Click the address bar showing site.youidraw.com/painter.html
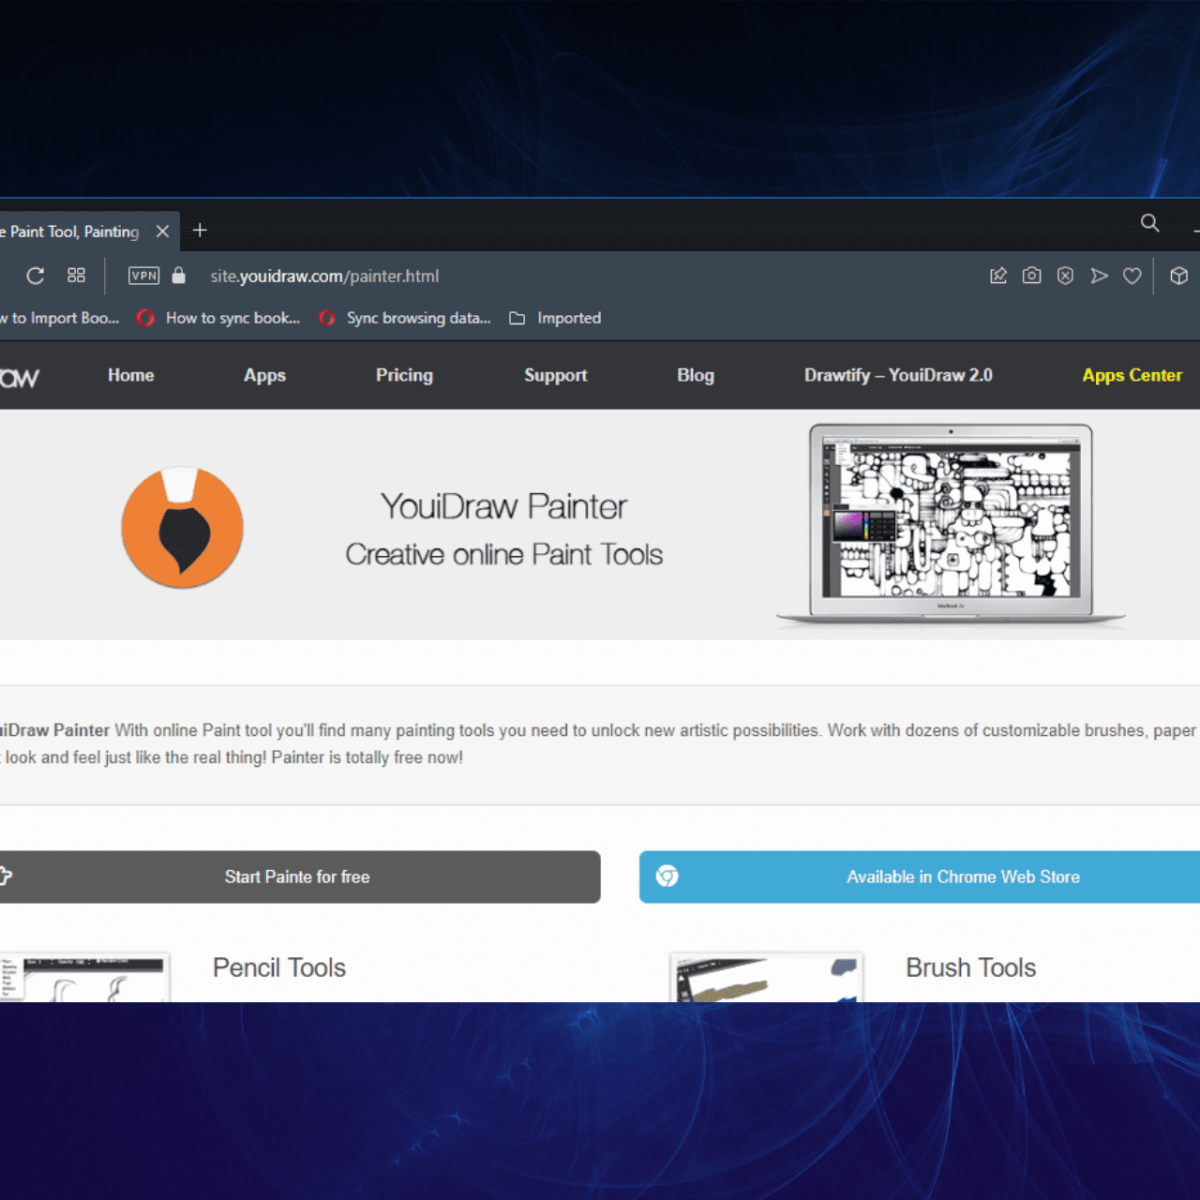The width and height of the screenshot is (1200, 1200). [x=324, y=276]
